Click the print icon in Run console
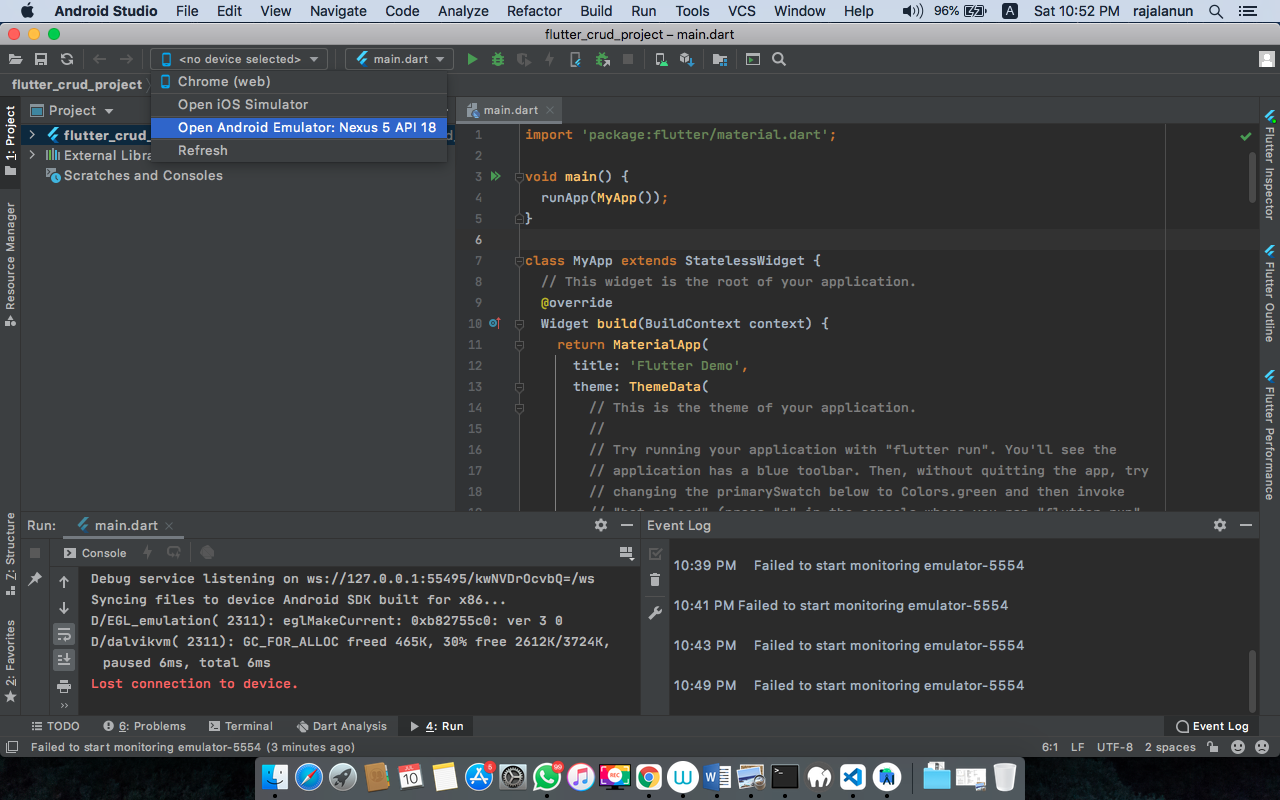This screenshot has height=800, width=1280. tap(64, 686)
